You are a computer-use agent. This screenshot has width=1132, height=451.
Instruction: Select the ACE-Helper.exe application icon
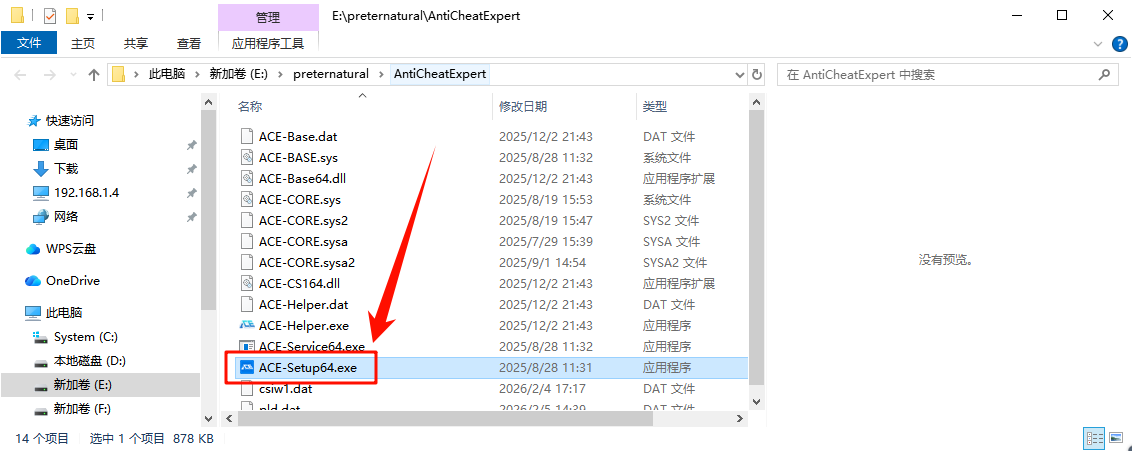pyautogui.click(x=247, y=325)
